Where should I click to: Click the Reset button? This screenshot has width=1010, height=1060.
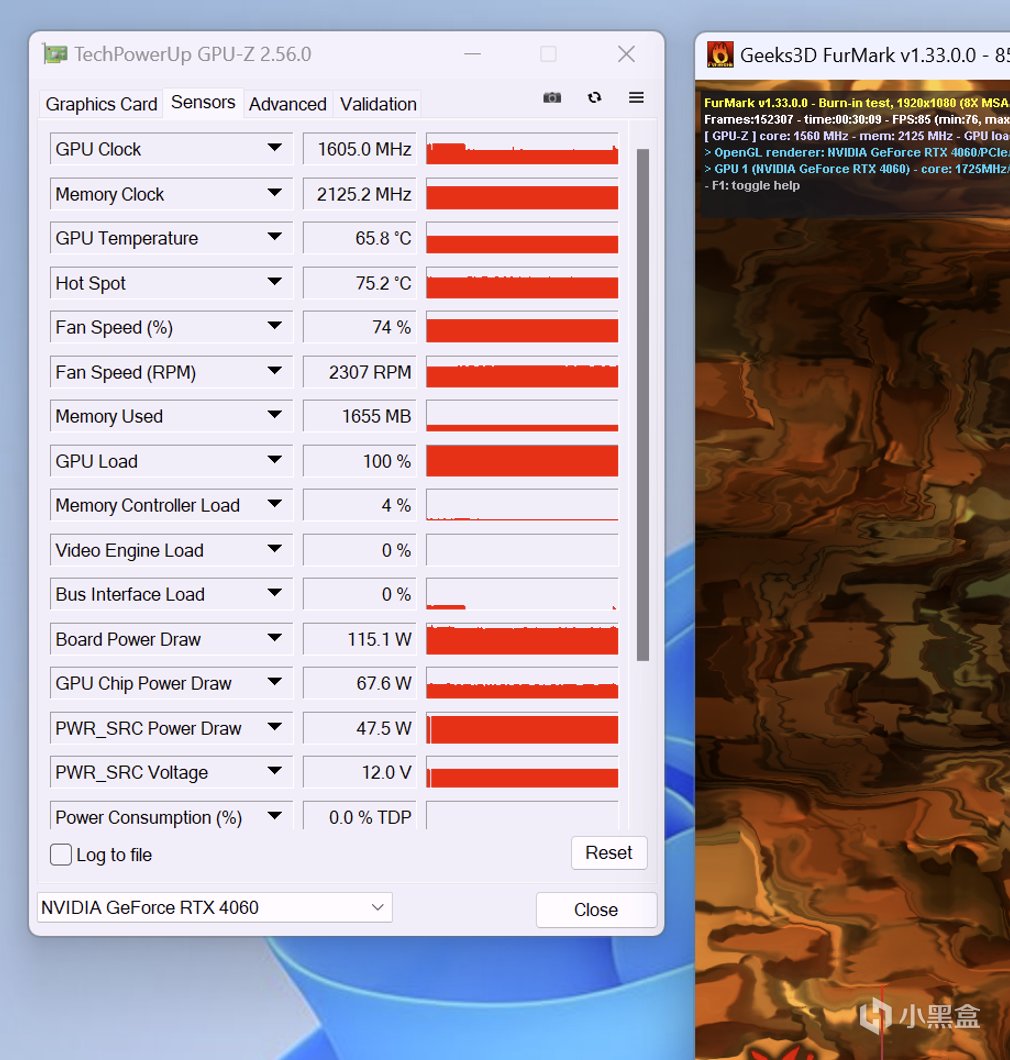[x=608, y=853]
